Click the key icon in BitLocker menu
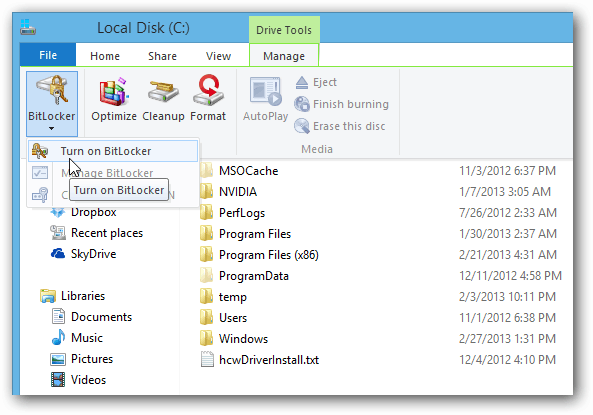 click(40, 195)
